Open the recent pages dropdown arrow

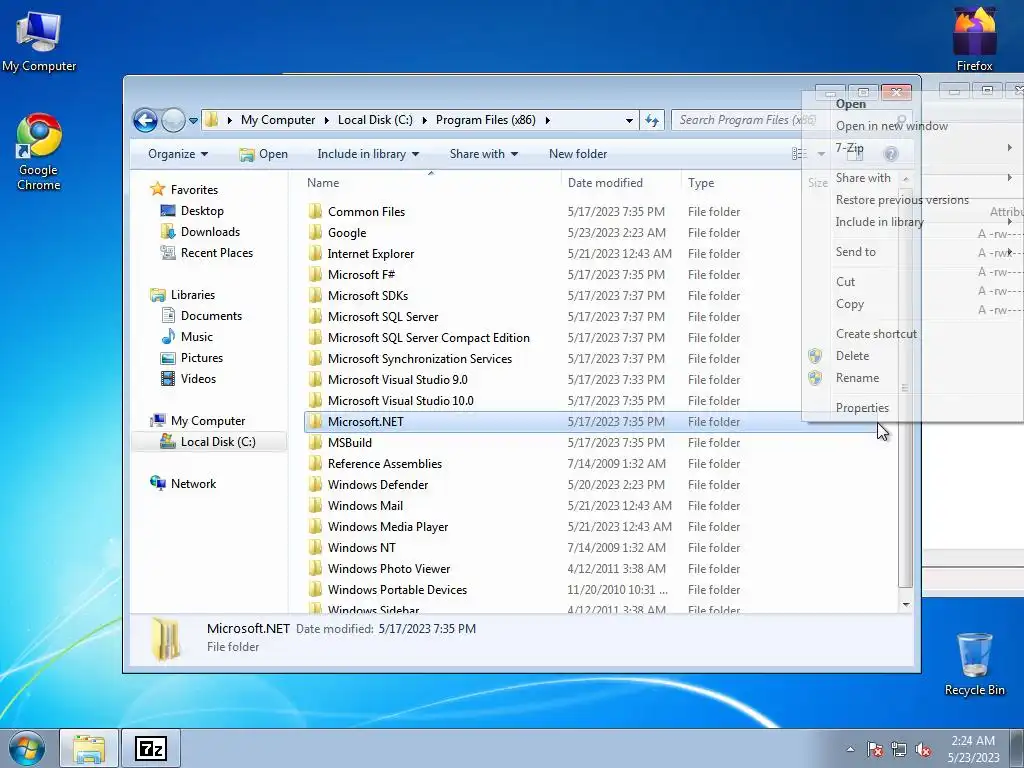pos(193,121)
